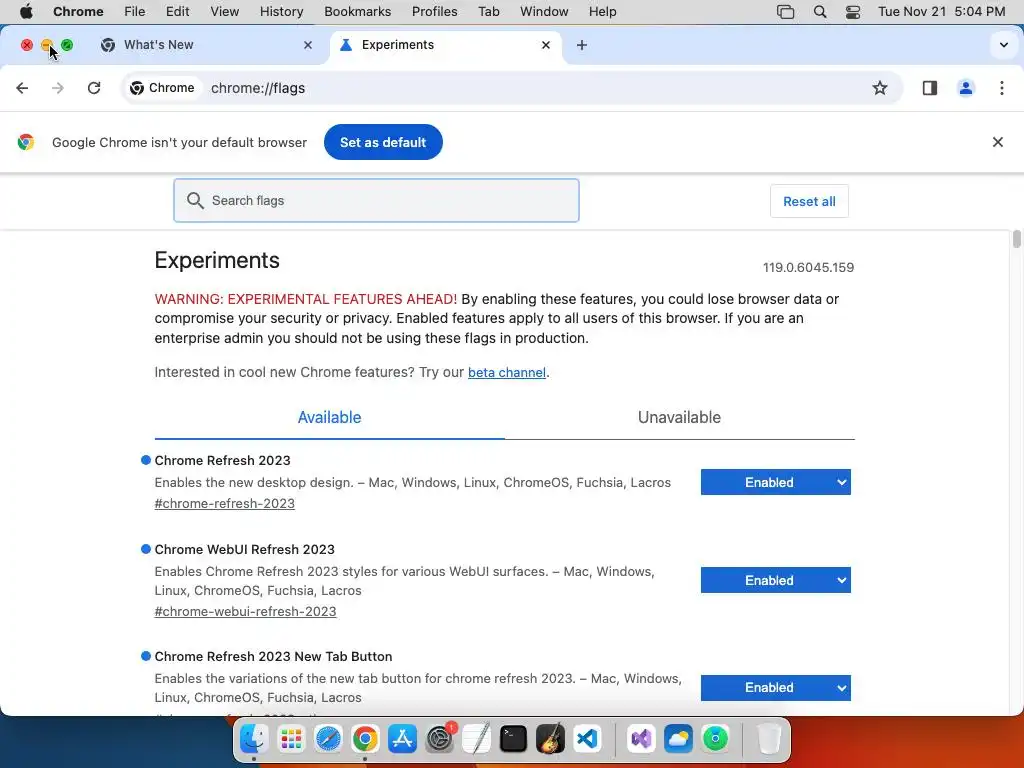Open New Tab Button flag Enabled dropdown
The image size is (1024, 768).
(x=775, y=688)
